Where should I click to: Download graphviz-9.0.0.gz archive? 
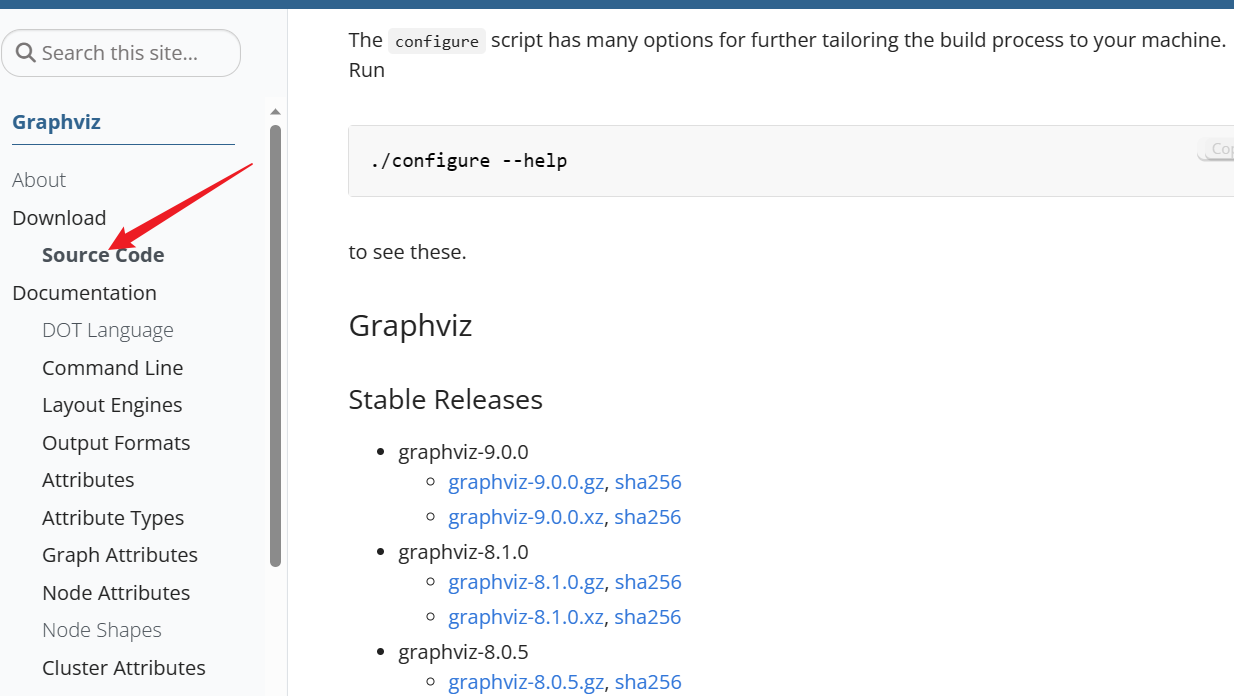(x=526, y=481)
